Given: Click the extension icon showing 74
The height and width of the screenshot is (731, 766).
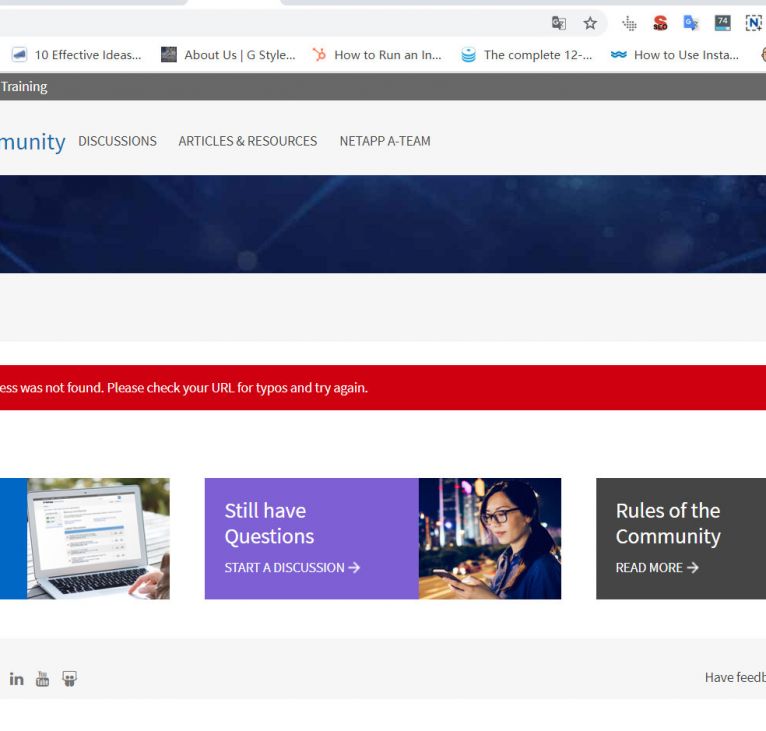Looking at the screenshot, I should coord(722,23).
